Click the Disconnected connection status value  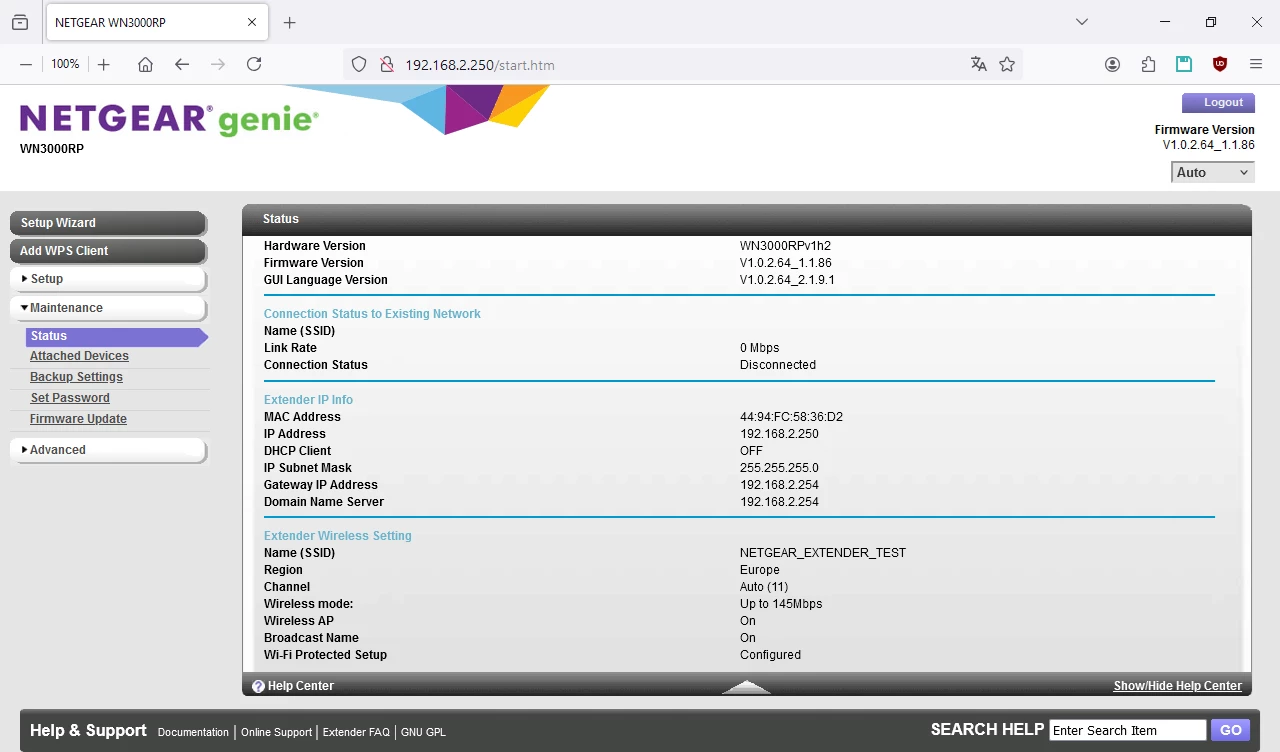[778, 365]
